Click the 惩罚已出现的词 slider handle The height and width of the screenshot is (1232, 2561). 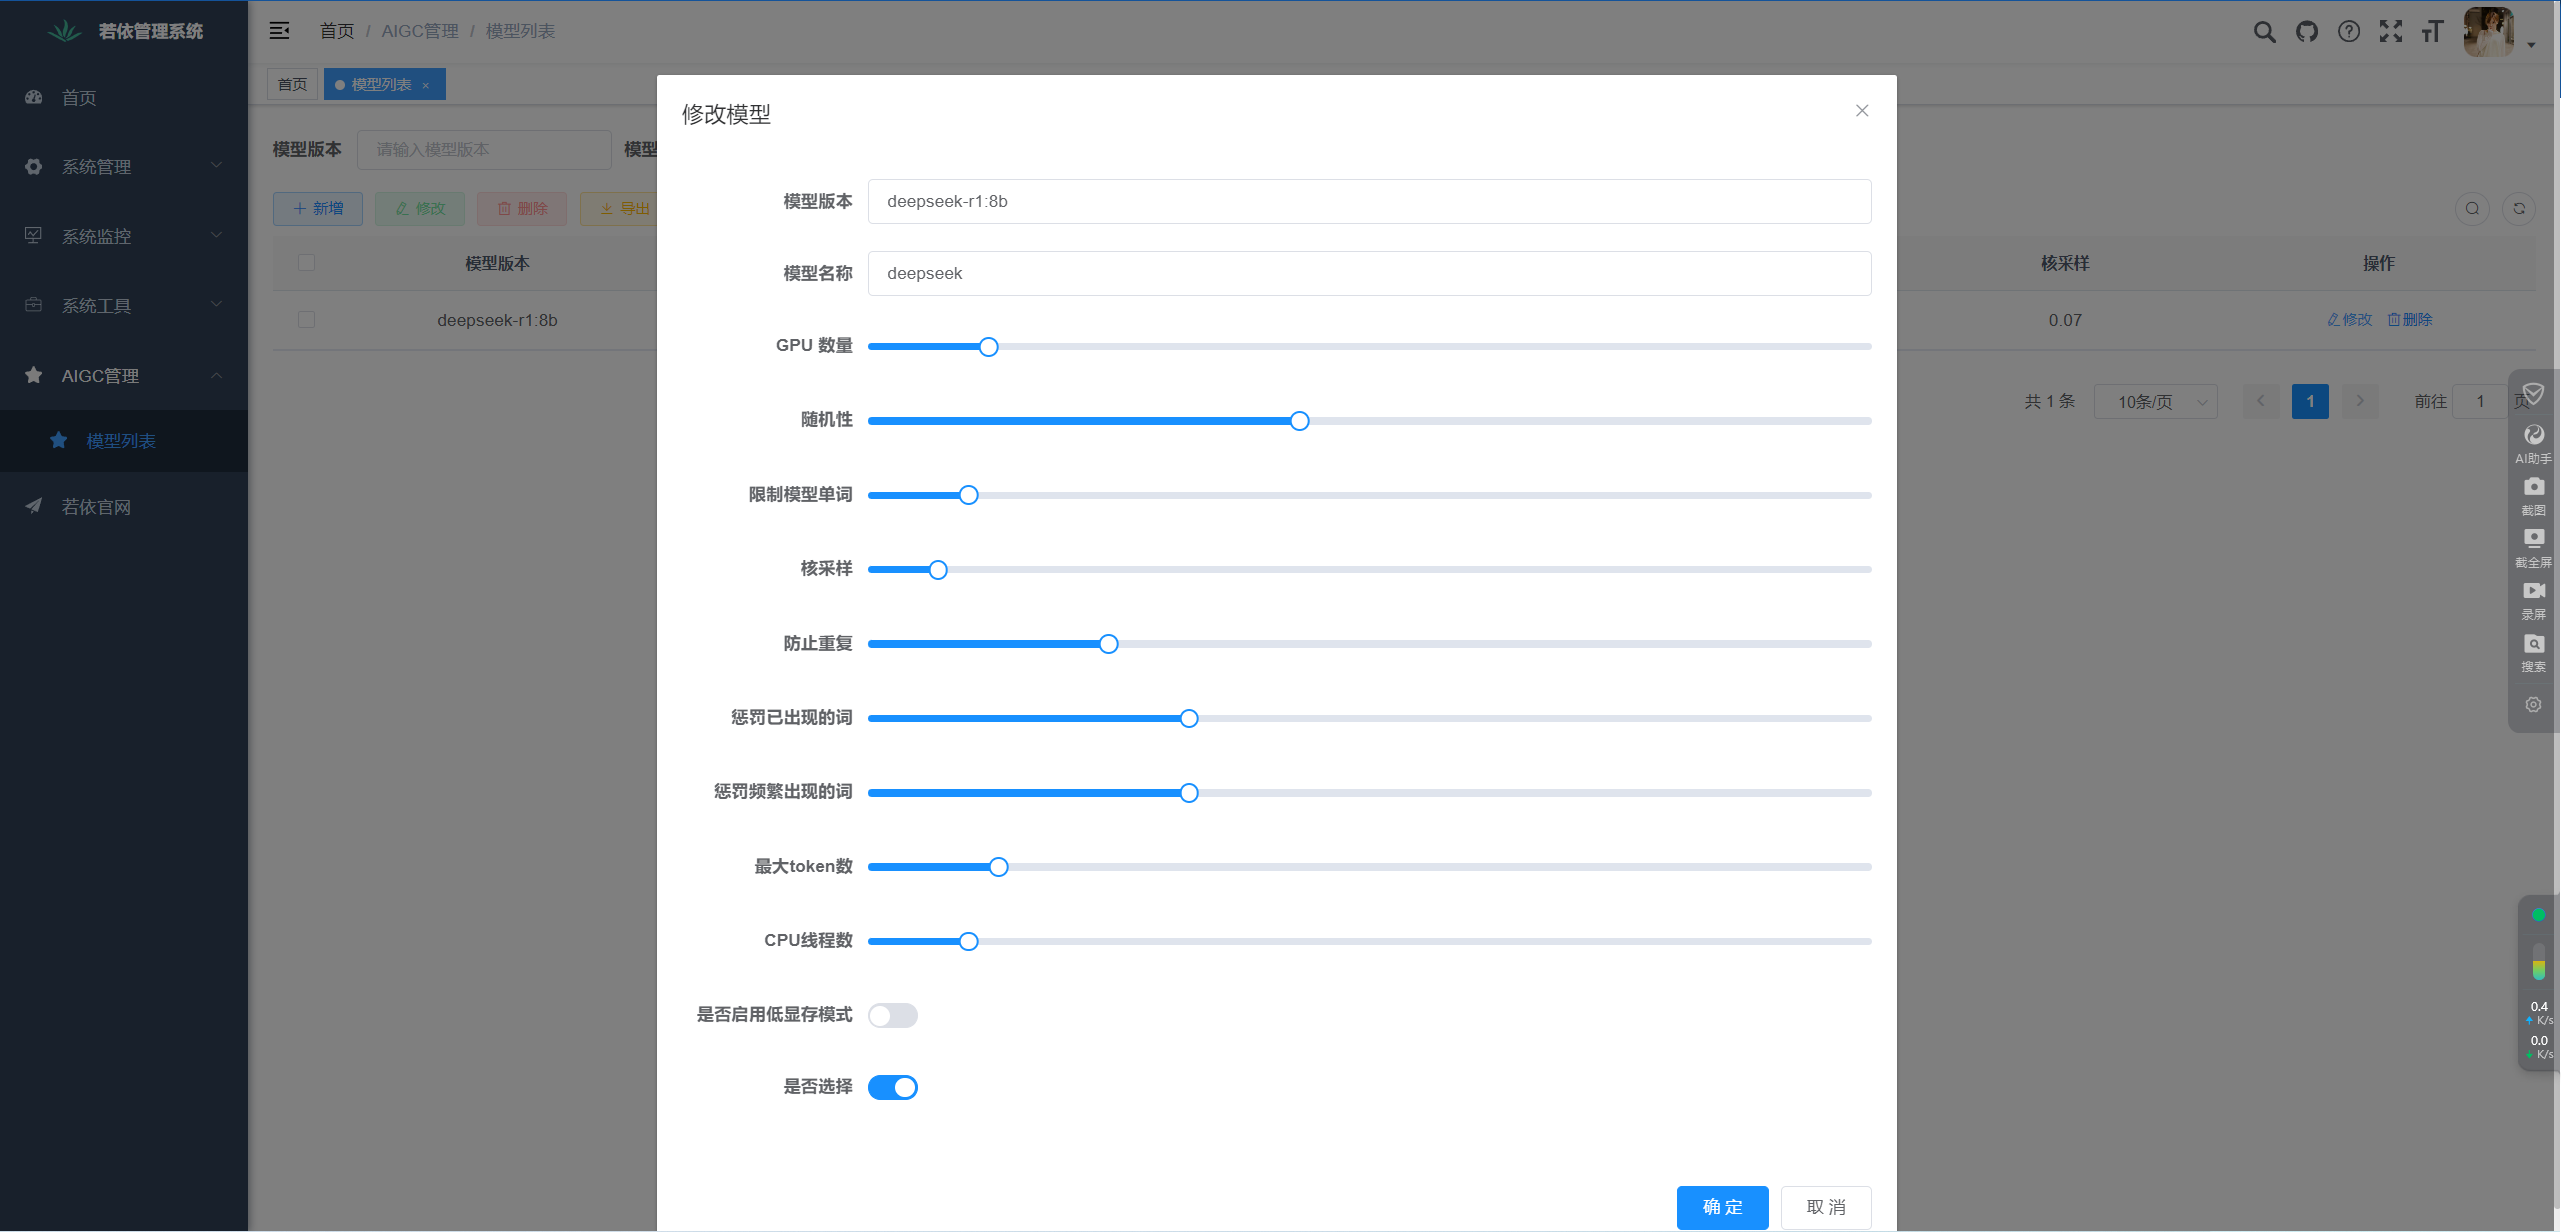pos(1188,718)
